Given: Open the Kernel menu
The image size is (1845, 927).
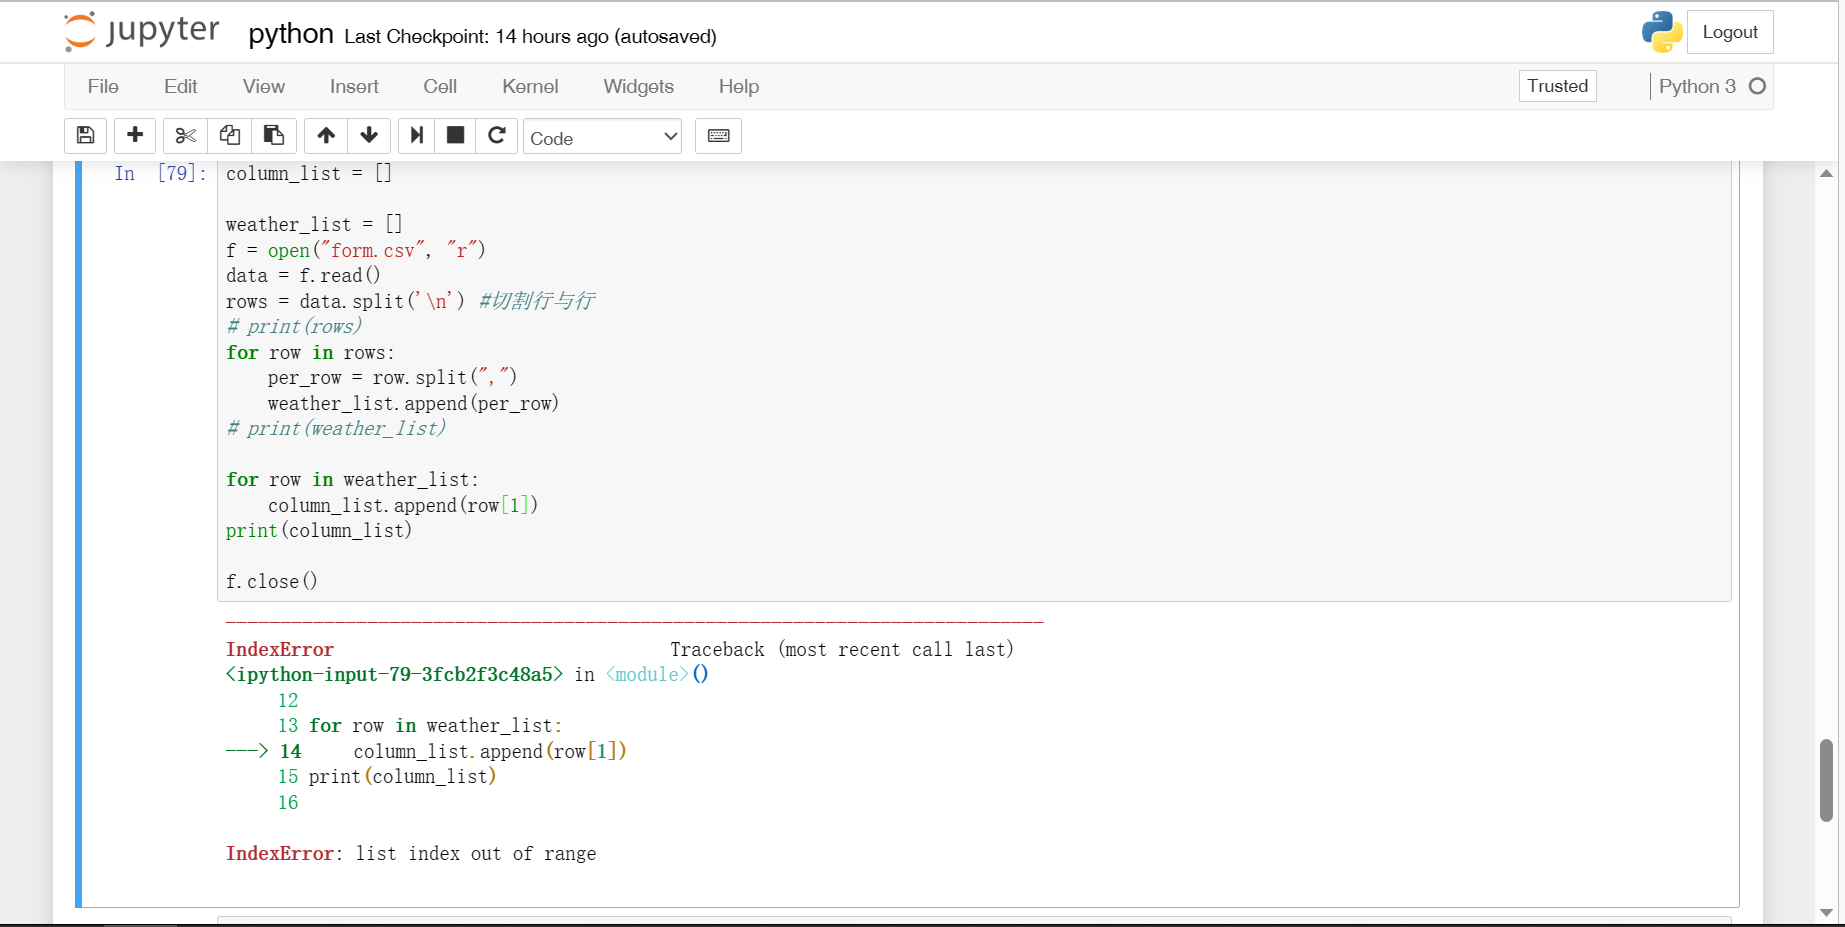Looking at the screenshot, I should coord(530,87).
